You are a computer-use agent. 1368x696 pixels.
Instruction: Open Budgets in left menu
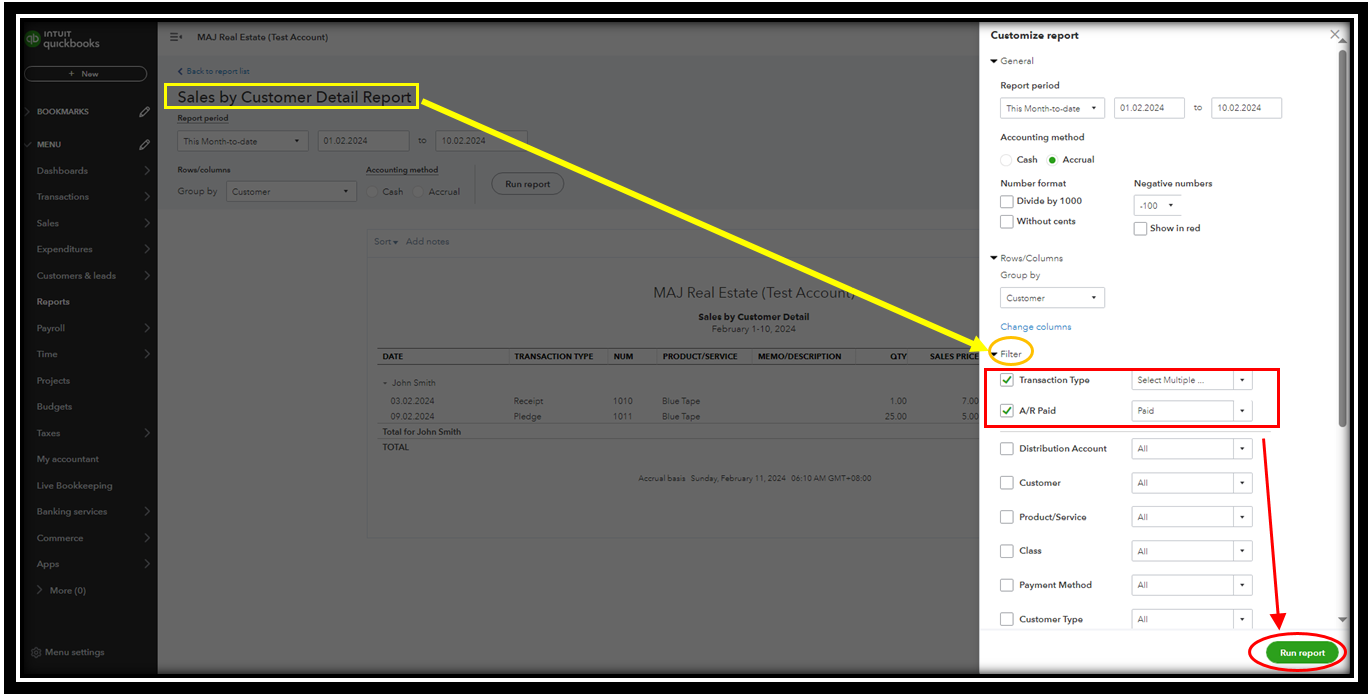[x=54, y=407]
